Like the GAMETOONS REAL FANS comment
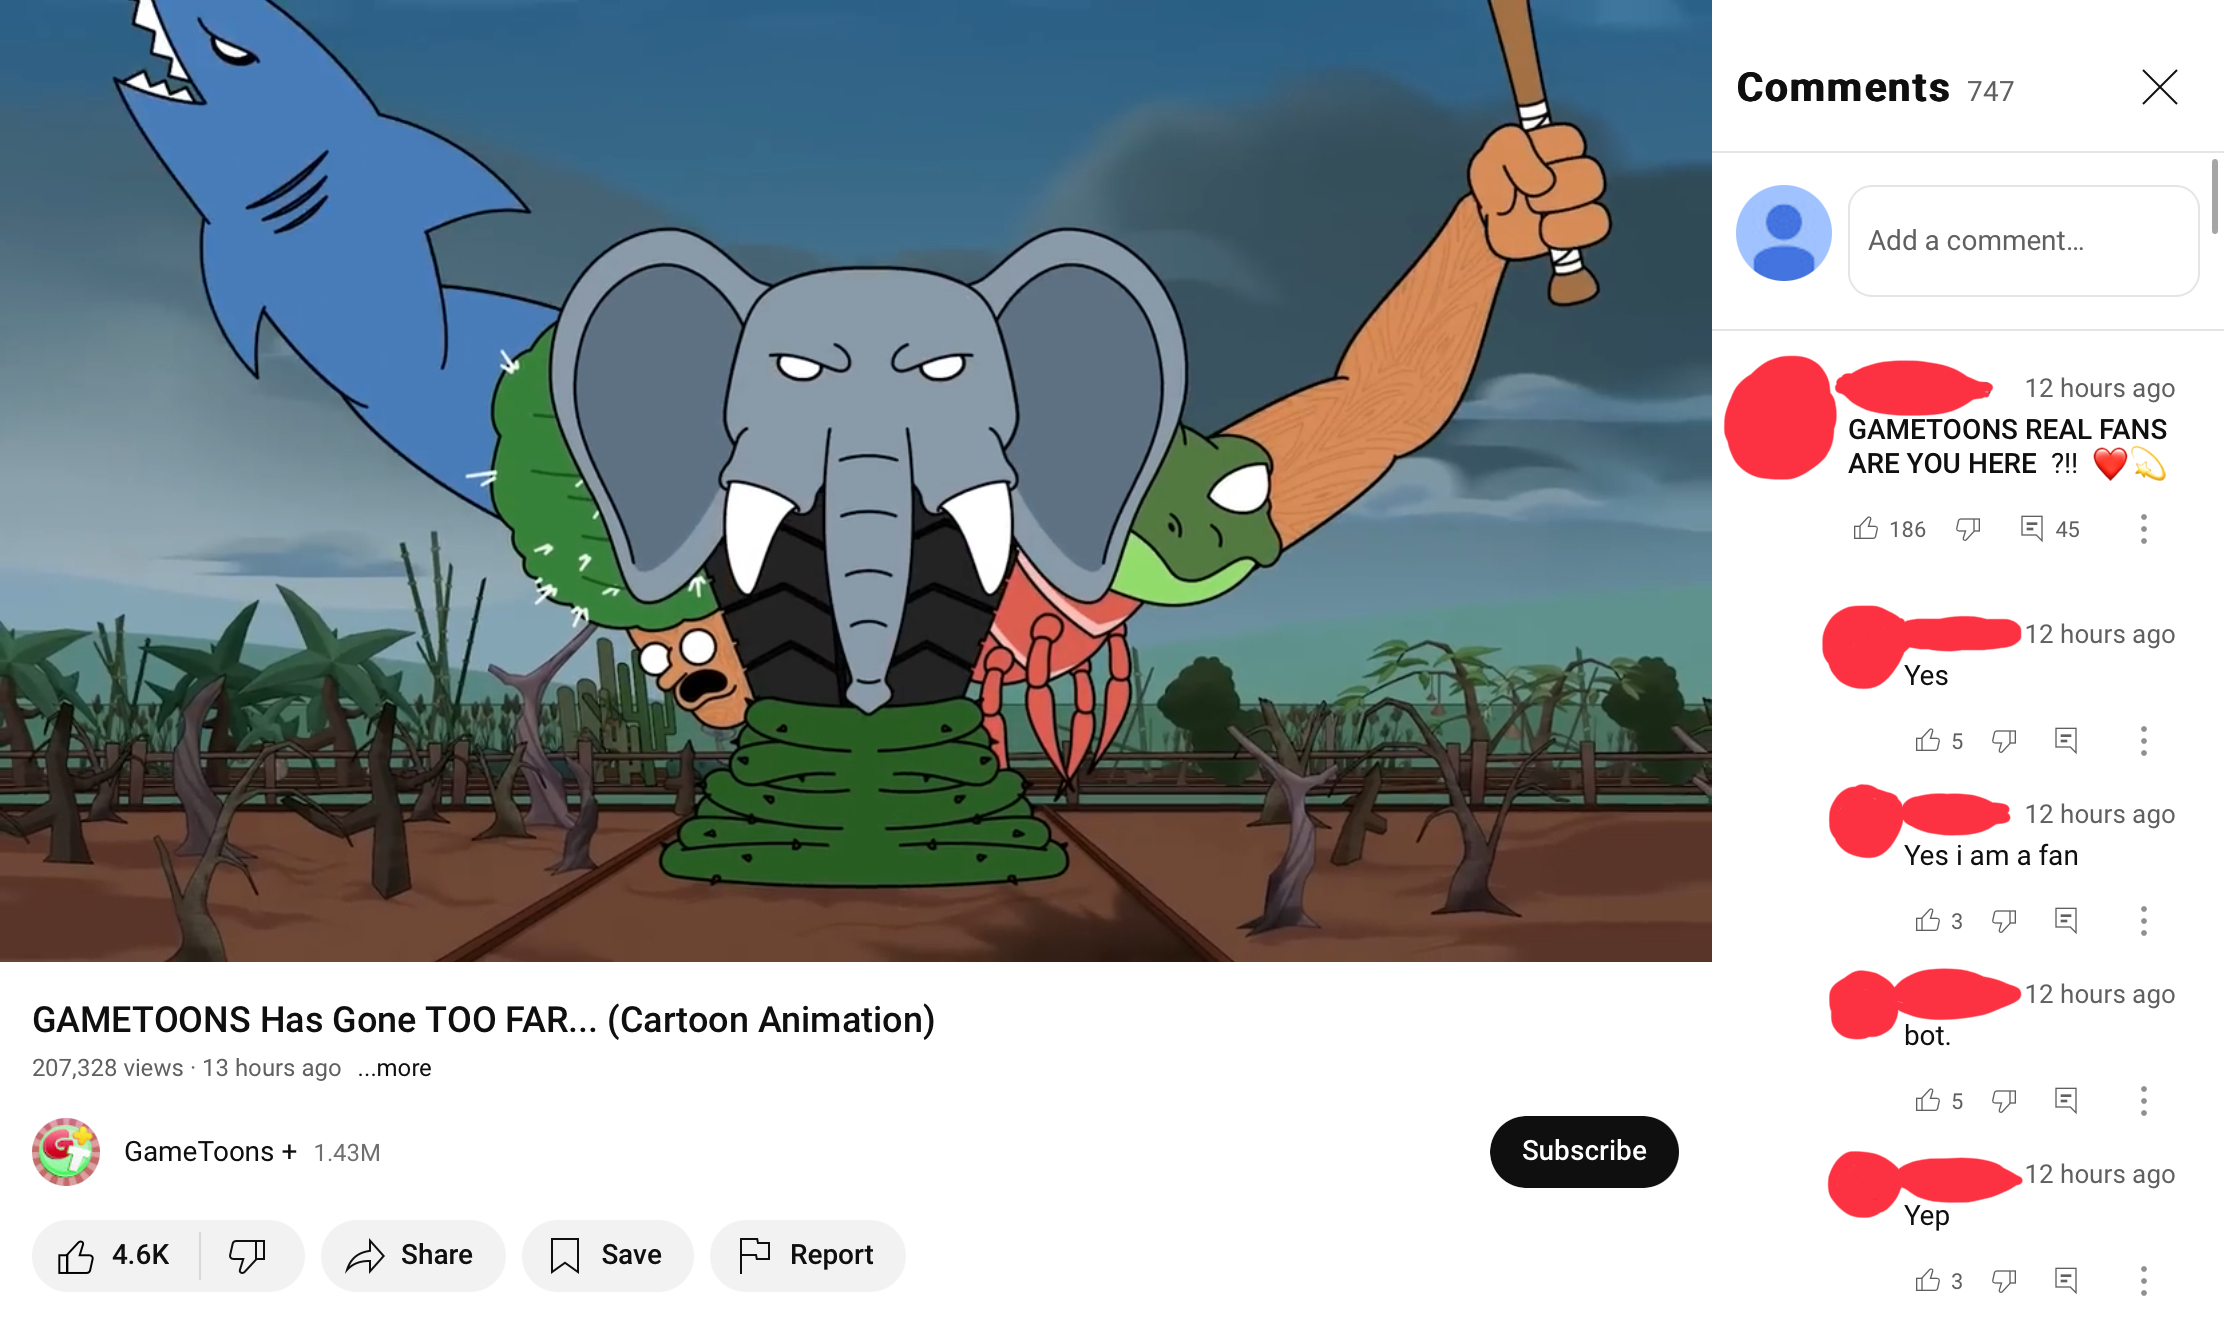 [x=1866, y=529]
